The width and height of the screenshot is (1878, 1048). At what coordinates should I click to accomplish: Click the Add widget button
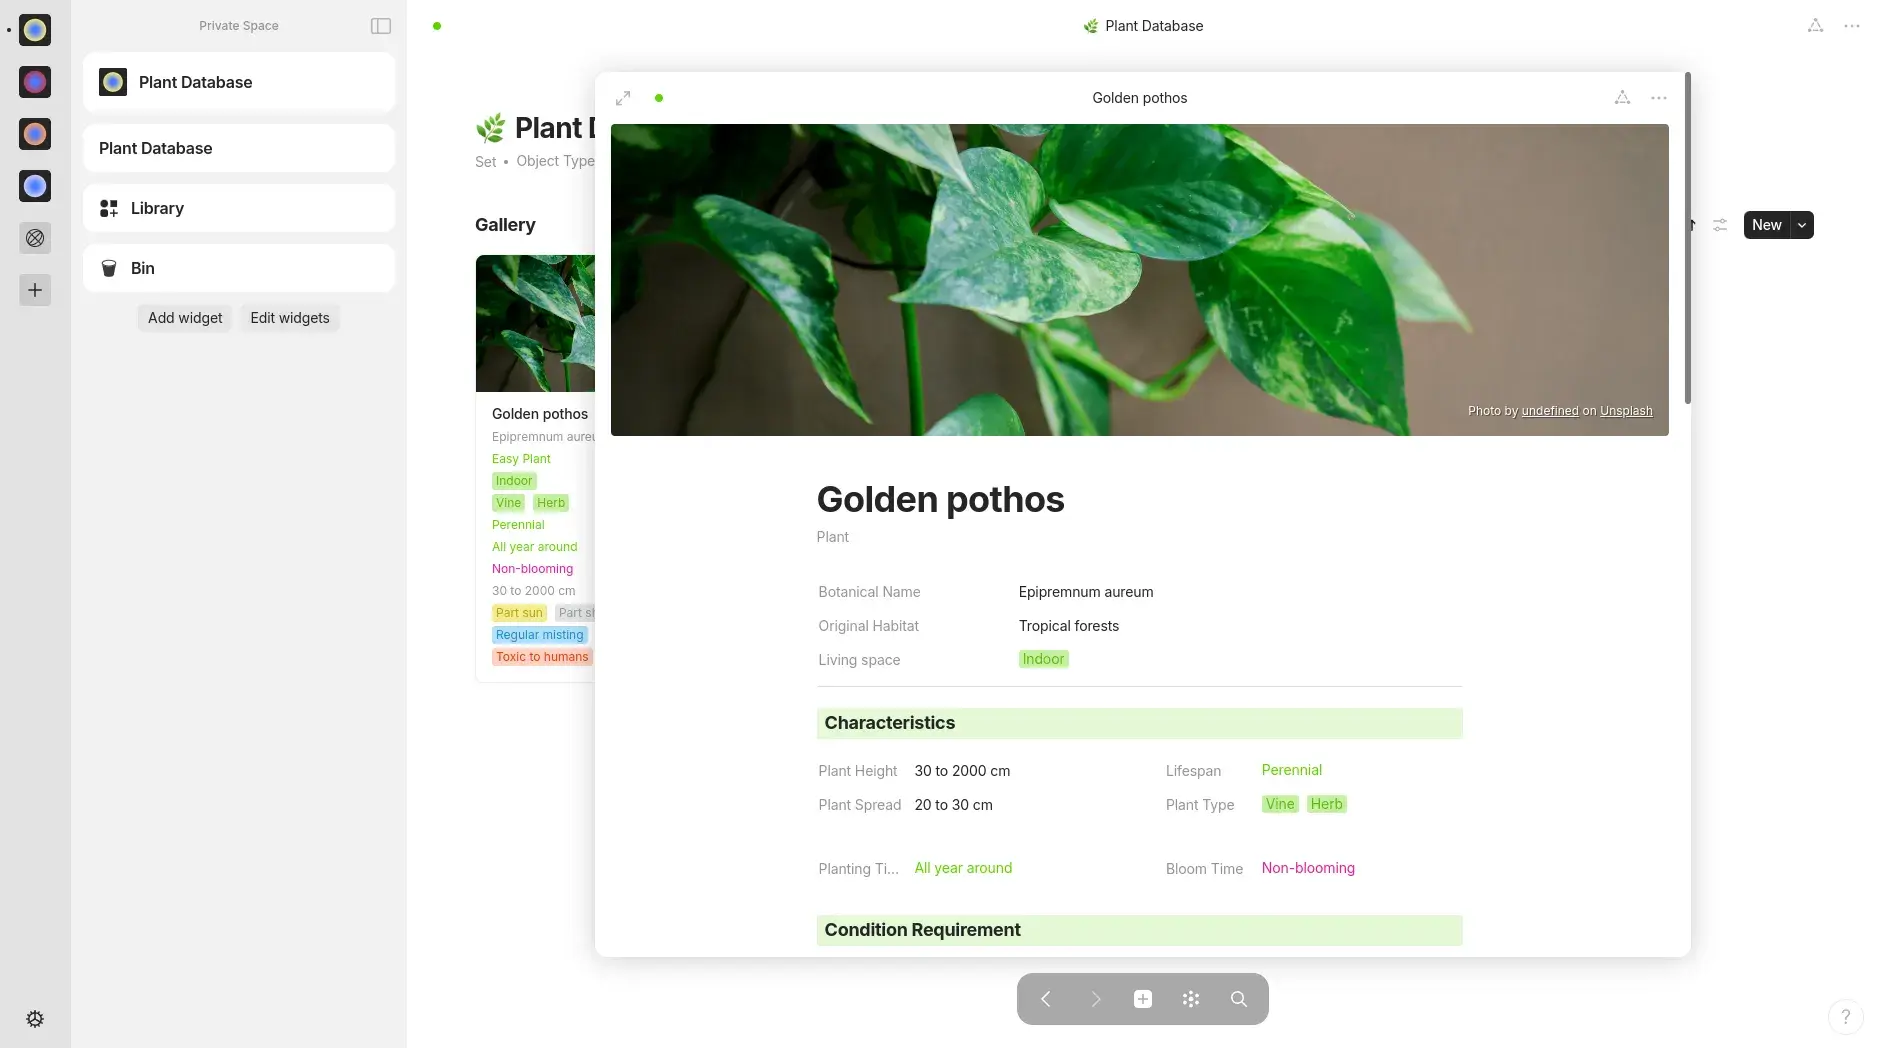[185, 318]
